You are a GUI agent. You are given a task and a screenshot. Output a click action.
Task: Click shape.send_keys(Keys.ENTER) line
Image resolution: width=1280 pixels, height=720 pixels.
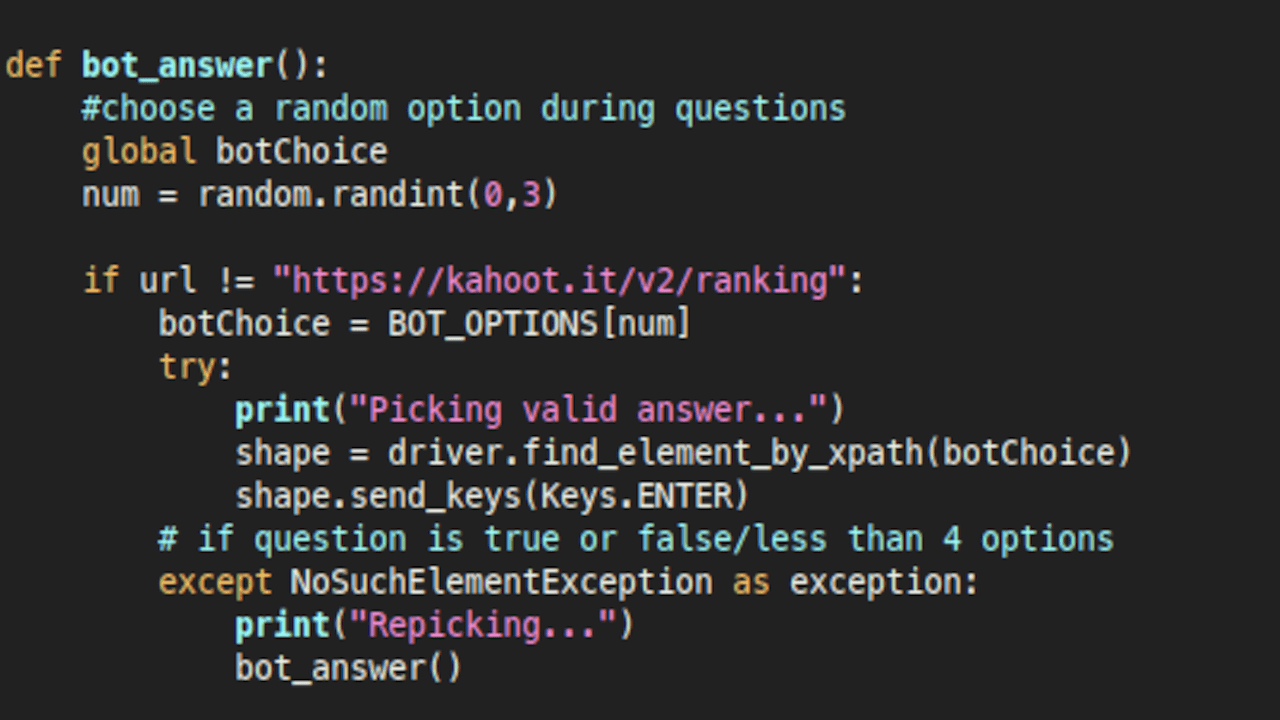click(492, 496)
